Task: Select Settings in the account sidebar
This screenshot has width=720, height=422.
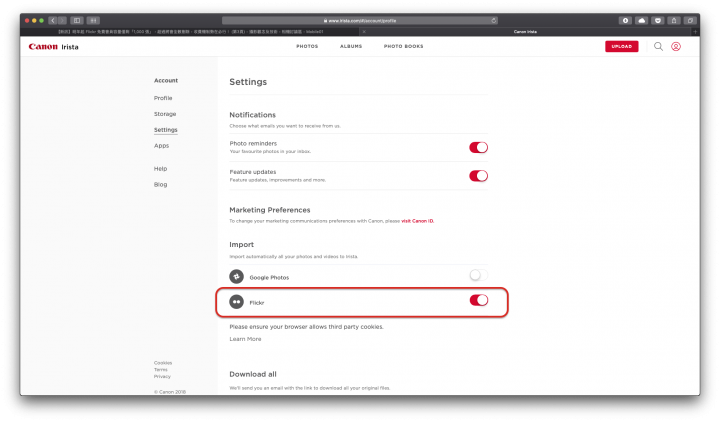Action: (x=166, y=130)
